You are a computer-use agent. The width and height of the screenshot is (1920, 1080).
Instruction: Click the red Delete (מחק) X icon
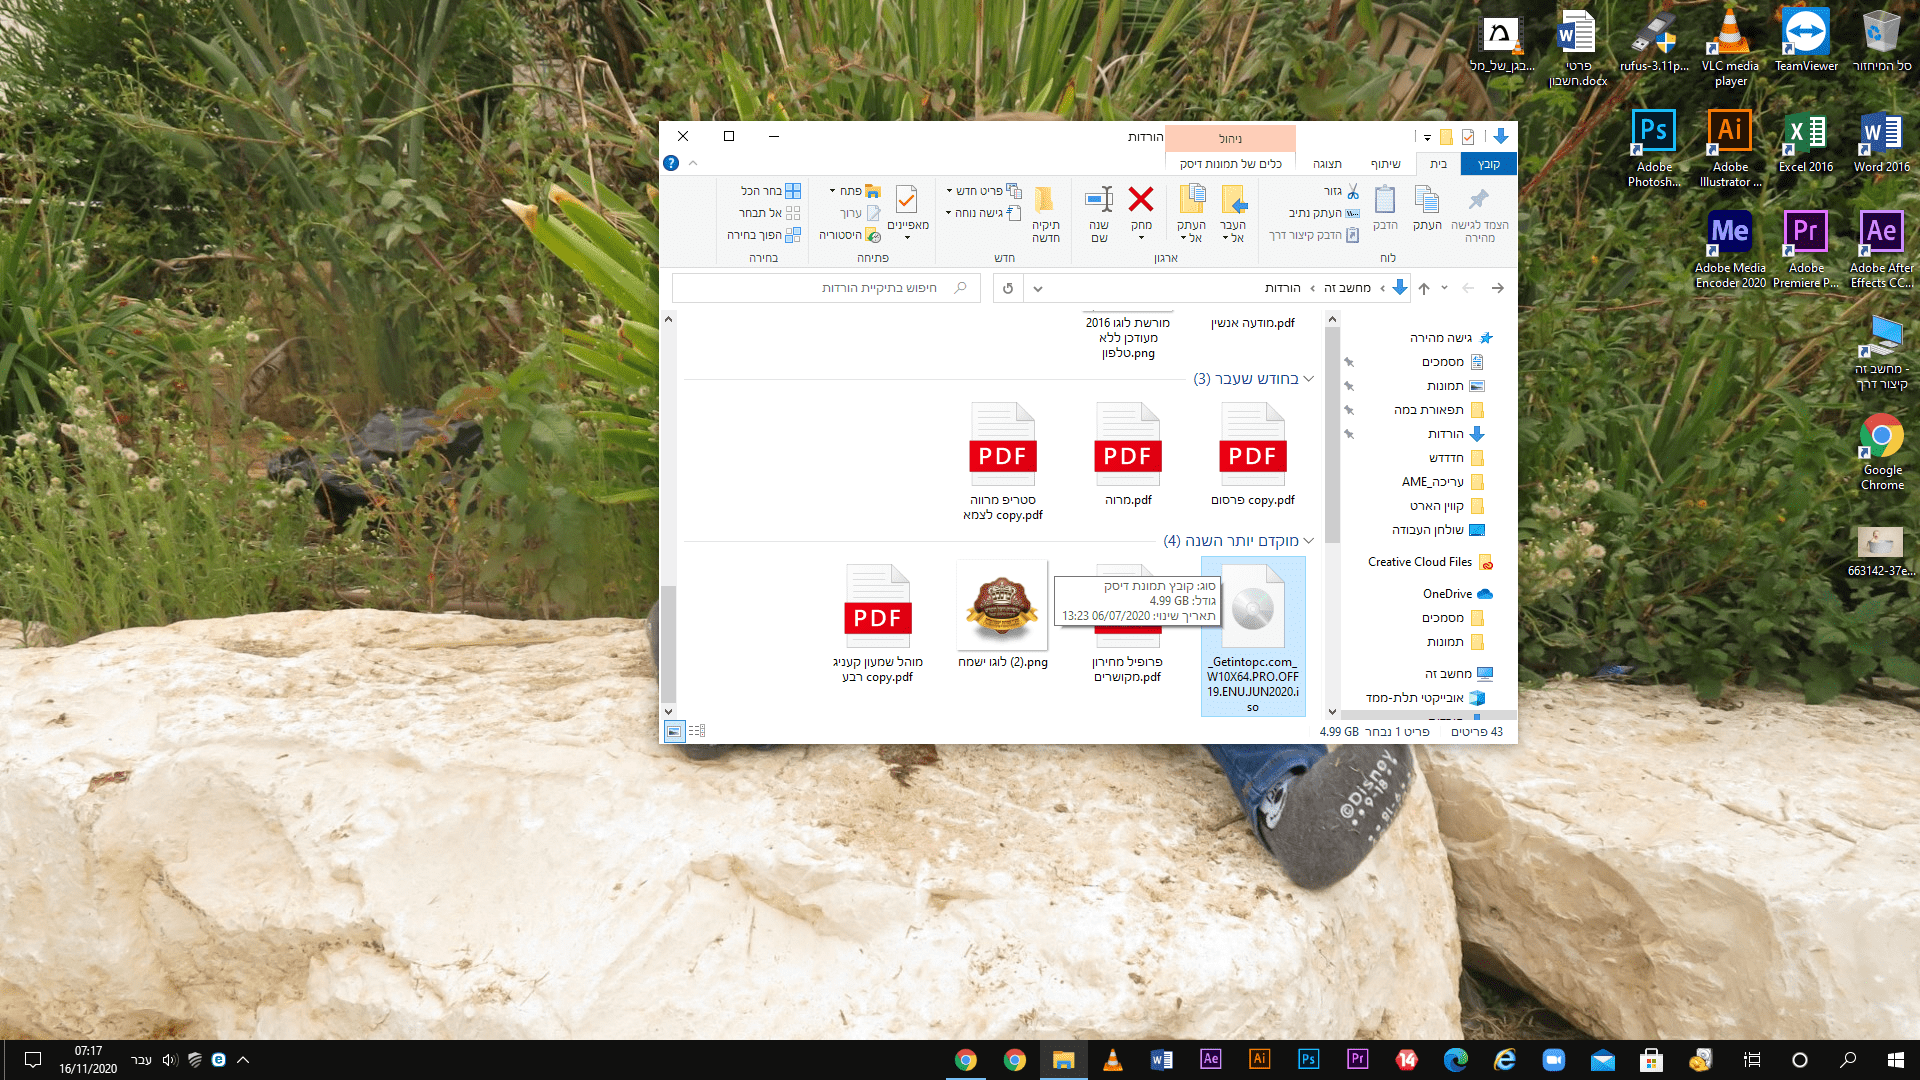tap(1141, 200)
